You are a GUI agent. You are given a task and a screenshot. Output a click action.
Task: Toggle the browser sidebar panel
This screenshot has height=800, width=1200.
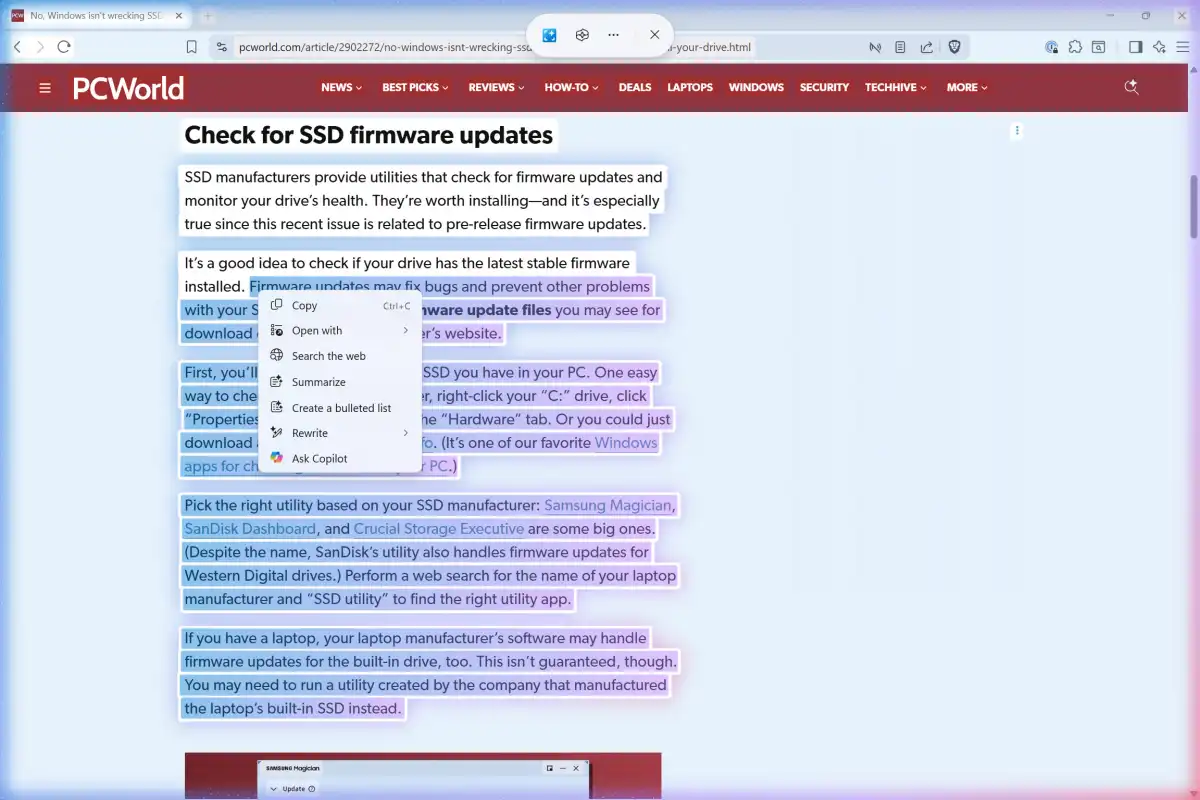(1135, 47)
